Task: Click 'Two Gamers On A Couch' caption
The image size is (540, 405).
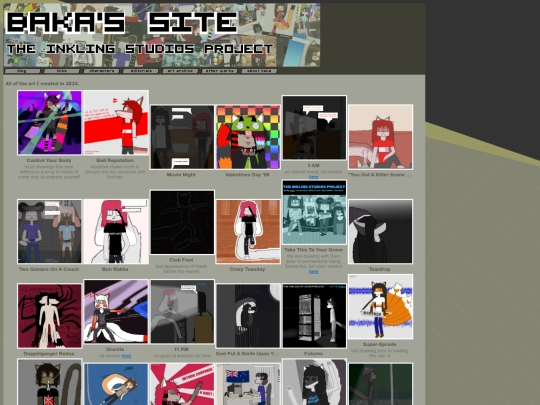Action: coord(49,269)
